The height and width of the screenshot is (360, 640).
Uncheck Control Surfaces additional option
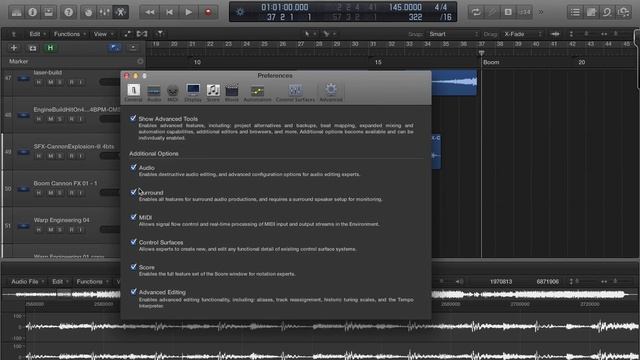point(133,242)
